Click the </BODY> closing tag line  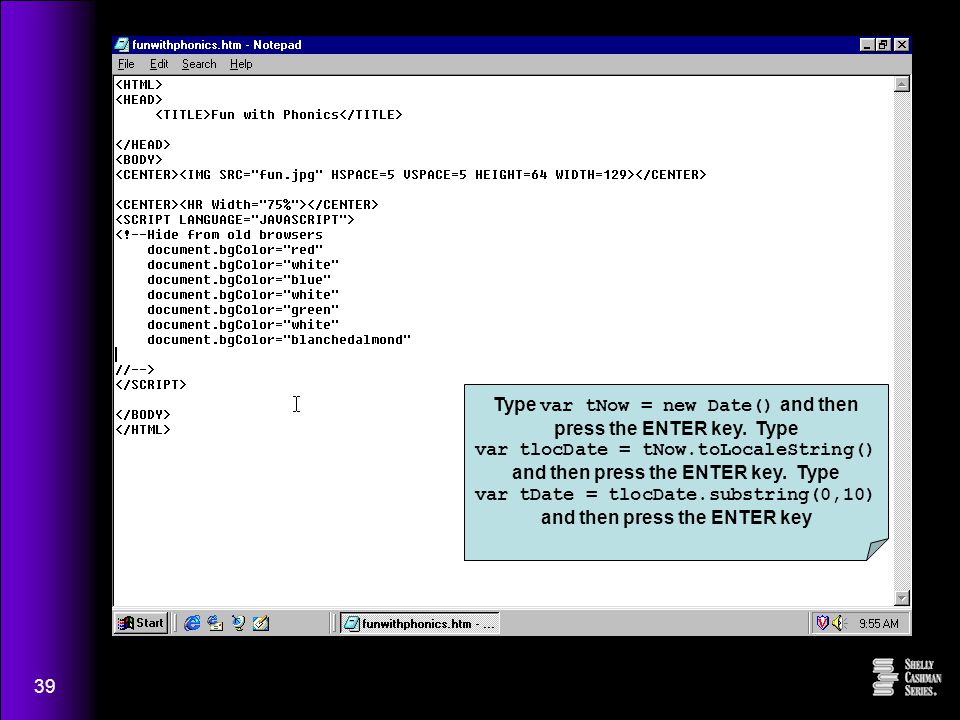pos(143,414)
